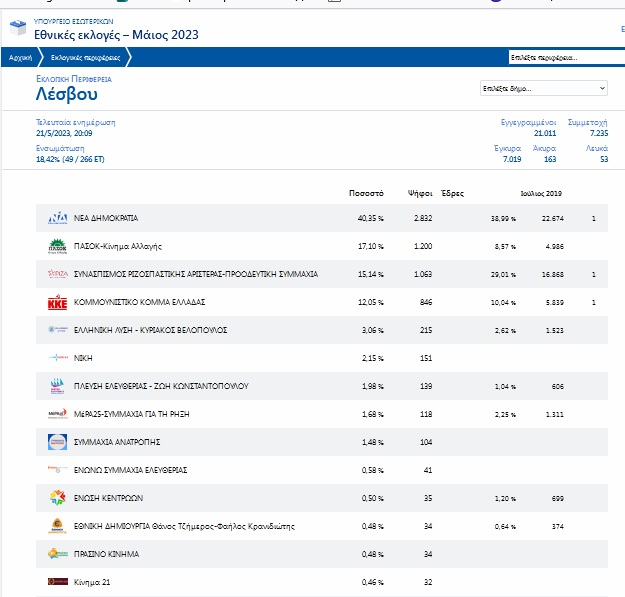Select ΕΝΩΝΩ ΣΥΜΜΑΧΙΑ ΕΛΕΥΘΕΡΙΑΣ party name
625x597 pixels.
pos(130,470)
